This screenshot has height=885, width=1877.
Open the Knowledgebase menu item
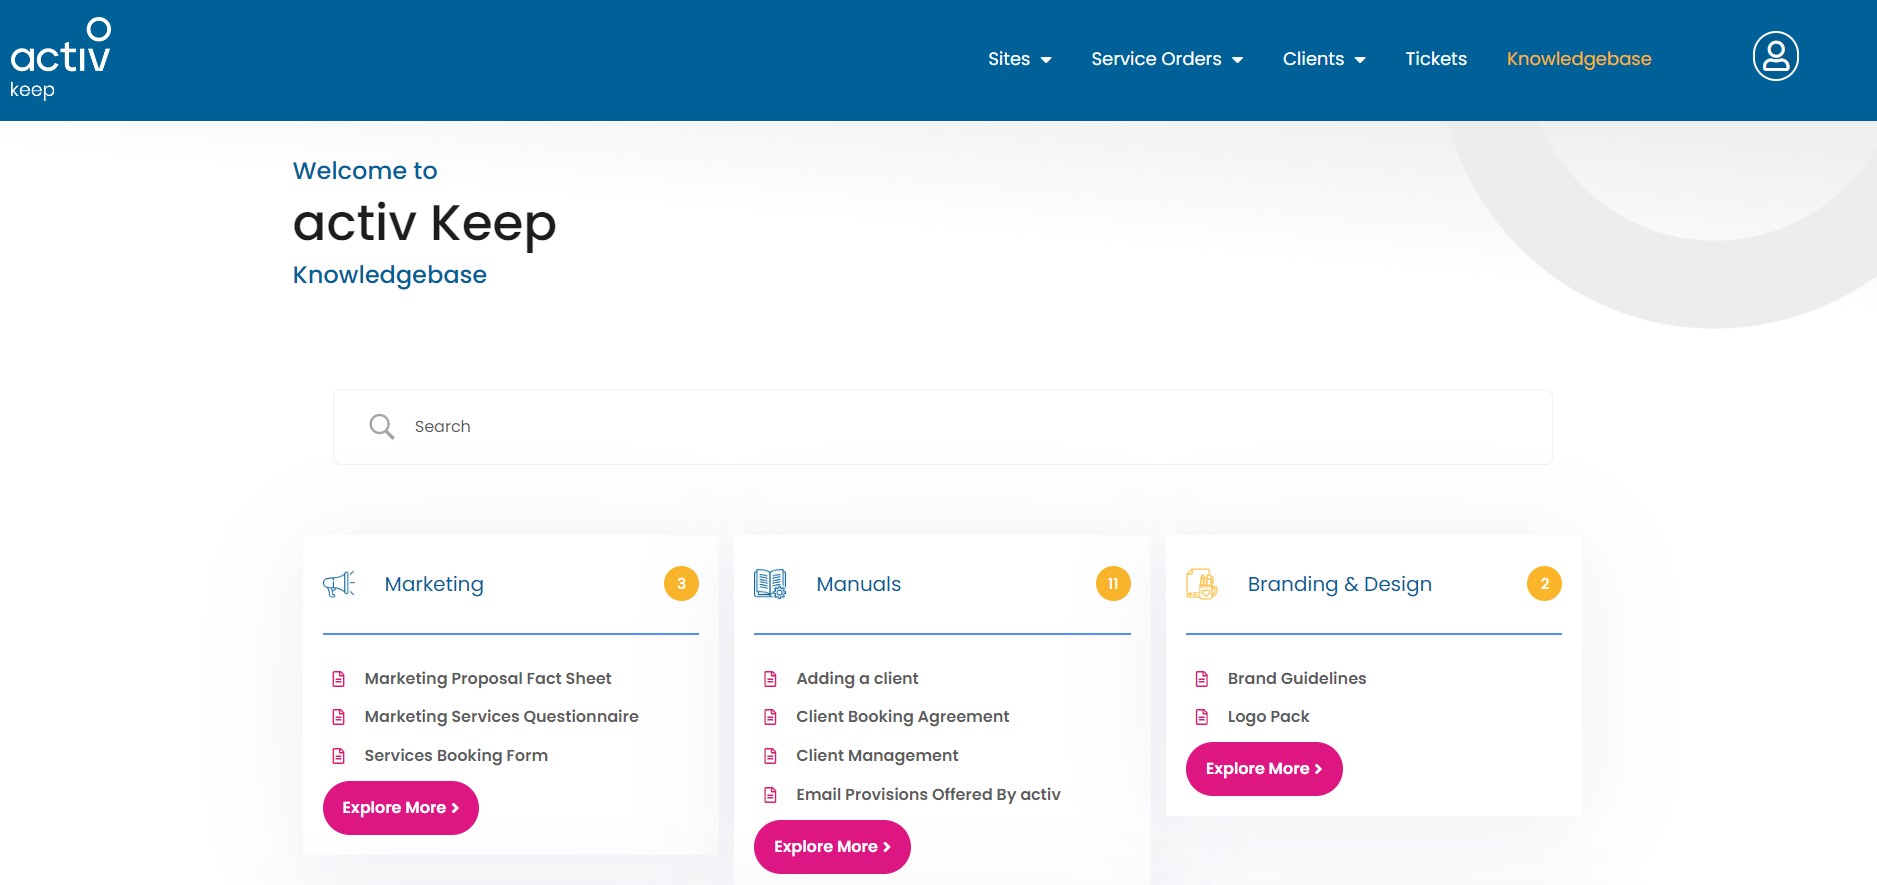(x=1579, y=59)
